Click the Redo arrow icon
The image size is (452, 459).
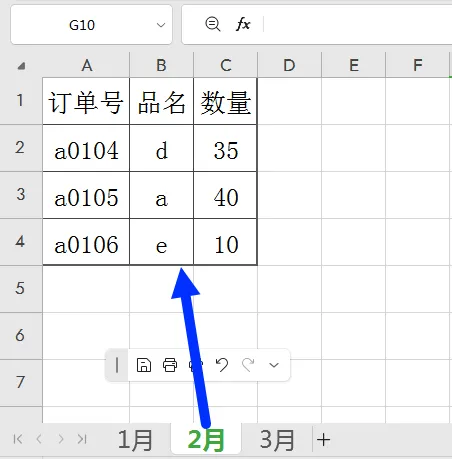pos(248,365)
